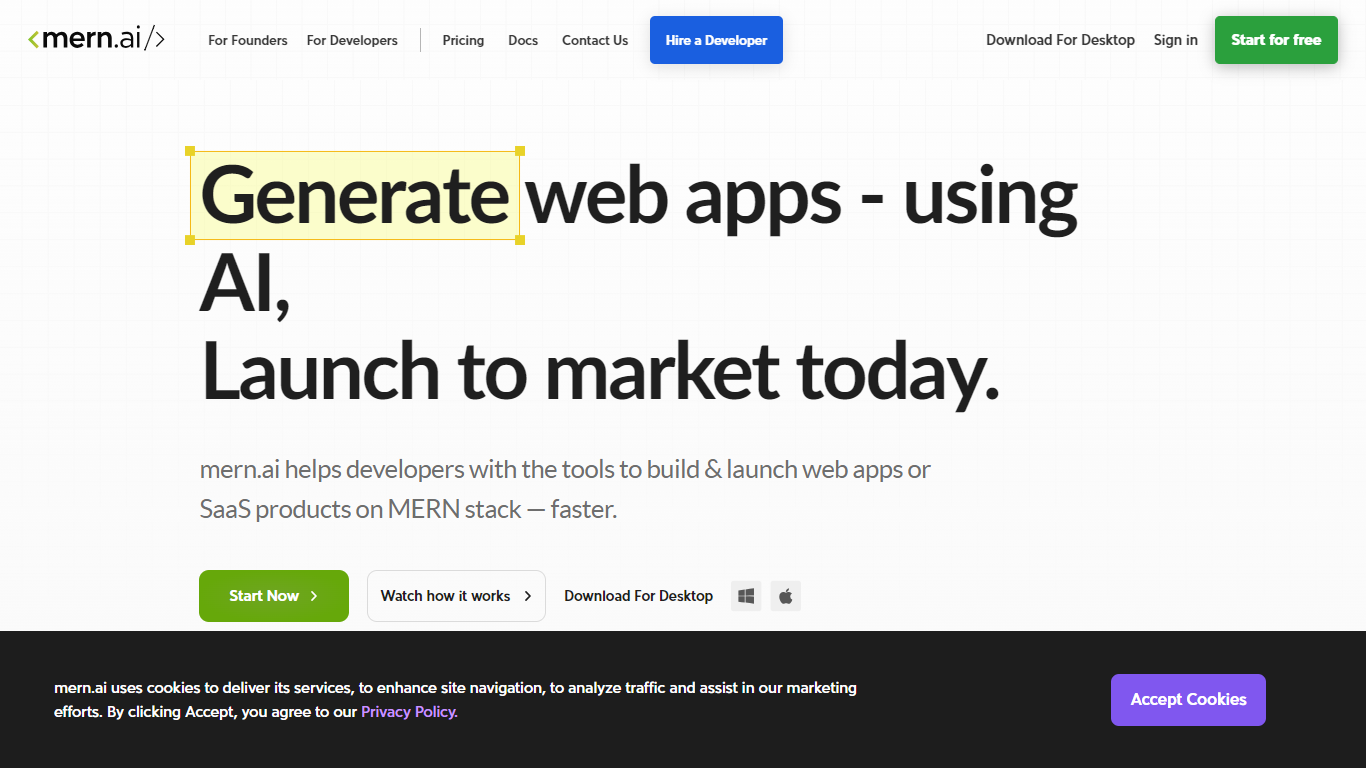Click the mern.ai logo

pyautogui.click(x=96, y=40)
